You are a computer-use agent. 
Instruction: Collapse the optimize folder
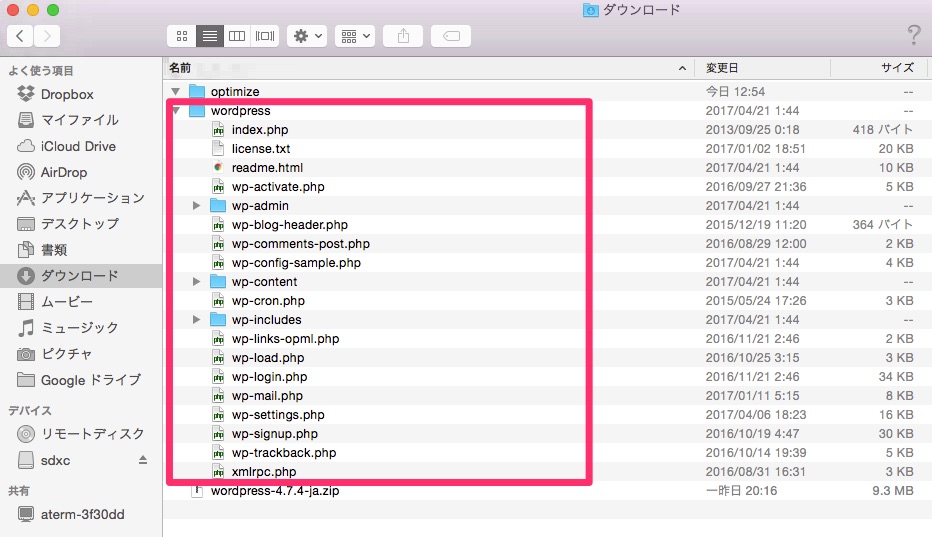click(175, 92)
